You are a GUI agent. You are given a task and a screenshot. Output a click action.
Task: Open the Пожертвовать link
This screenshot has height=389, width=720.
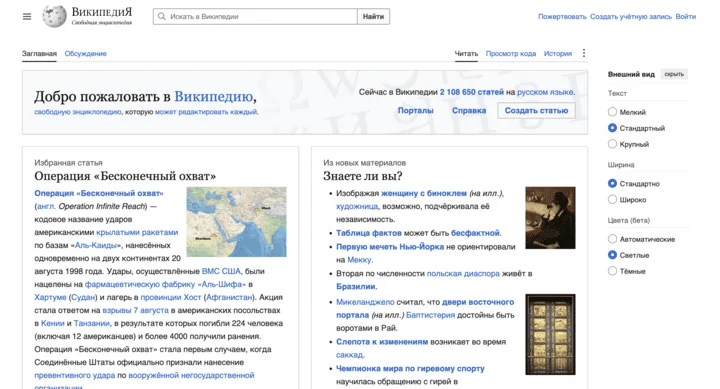(x=562, y=17)
